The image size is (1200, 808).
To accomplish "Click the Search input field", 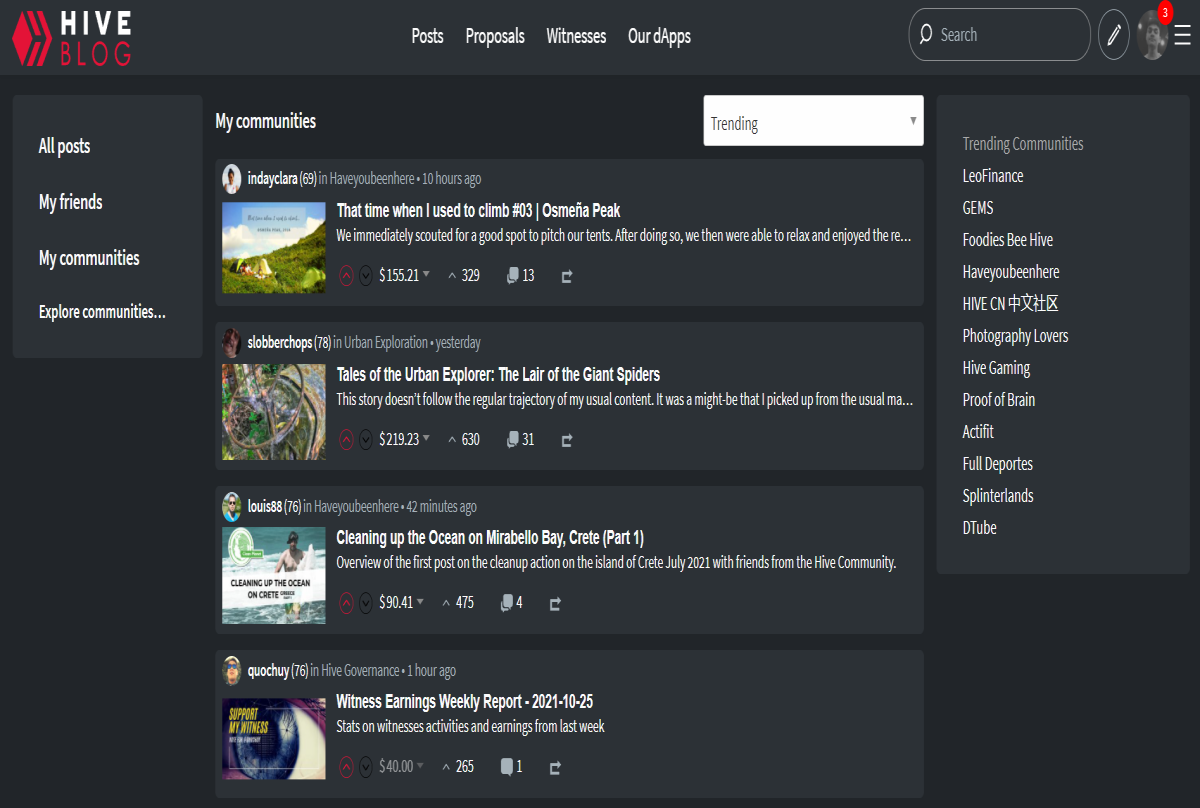I will click(x=1000, y=35).
